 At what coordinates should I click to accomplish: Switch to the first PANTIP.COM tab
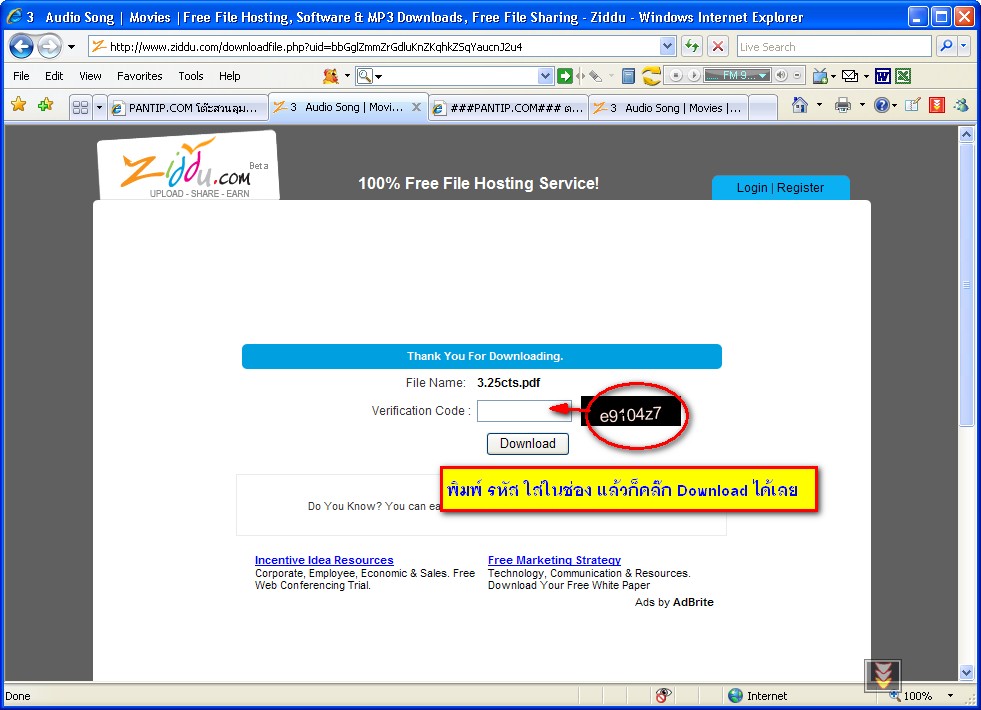coord(187,108)
